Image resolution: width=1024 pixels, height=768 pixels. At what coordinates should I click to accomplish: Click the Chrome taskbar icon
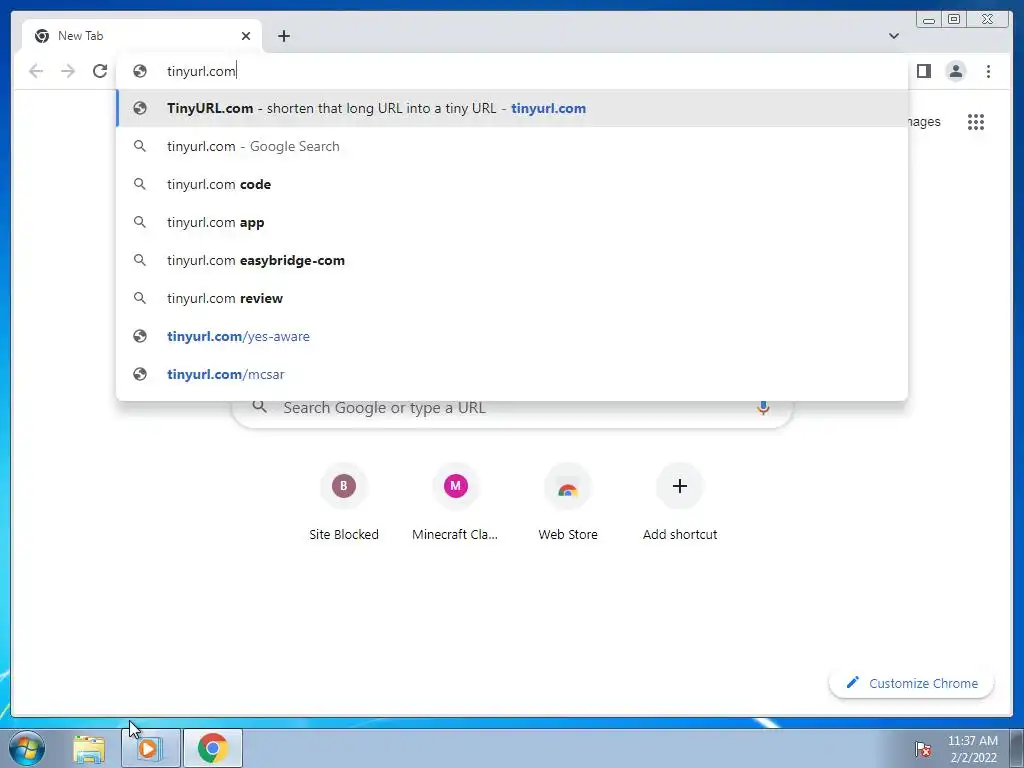(213, 748)
